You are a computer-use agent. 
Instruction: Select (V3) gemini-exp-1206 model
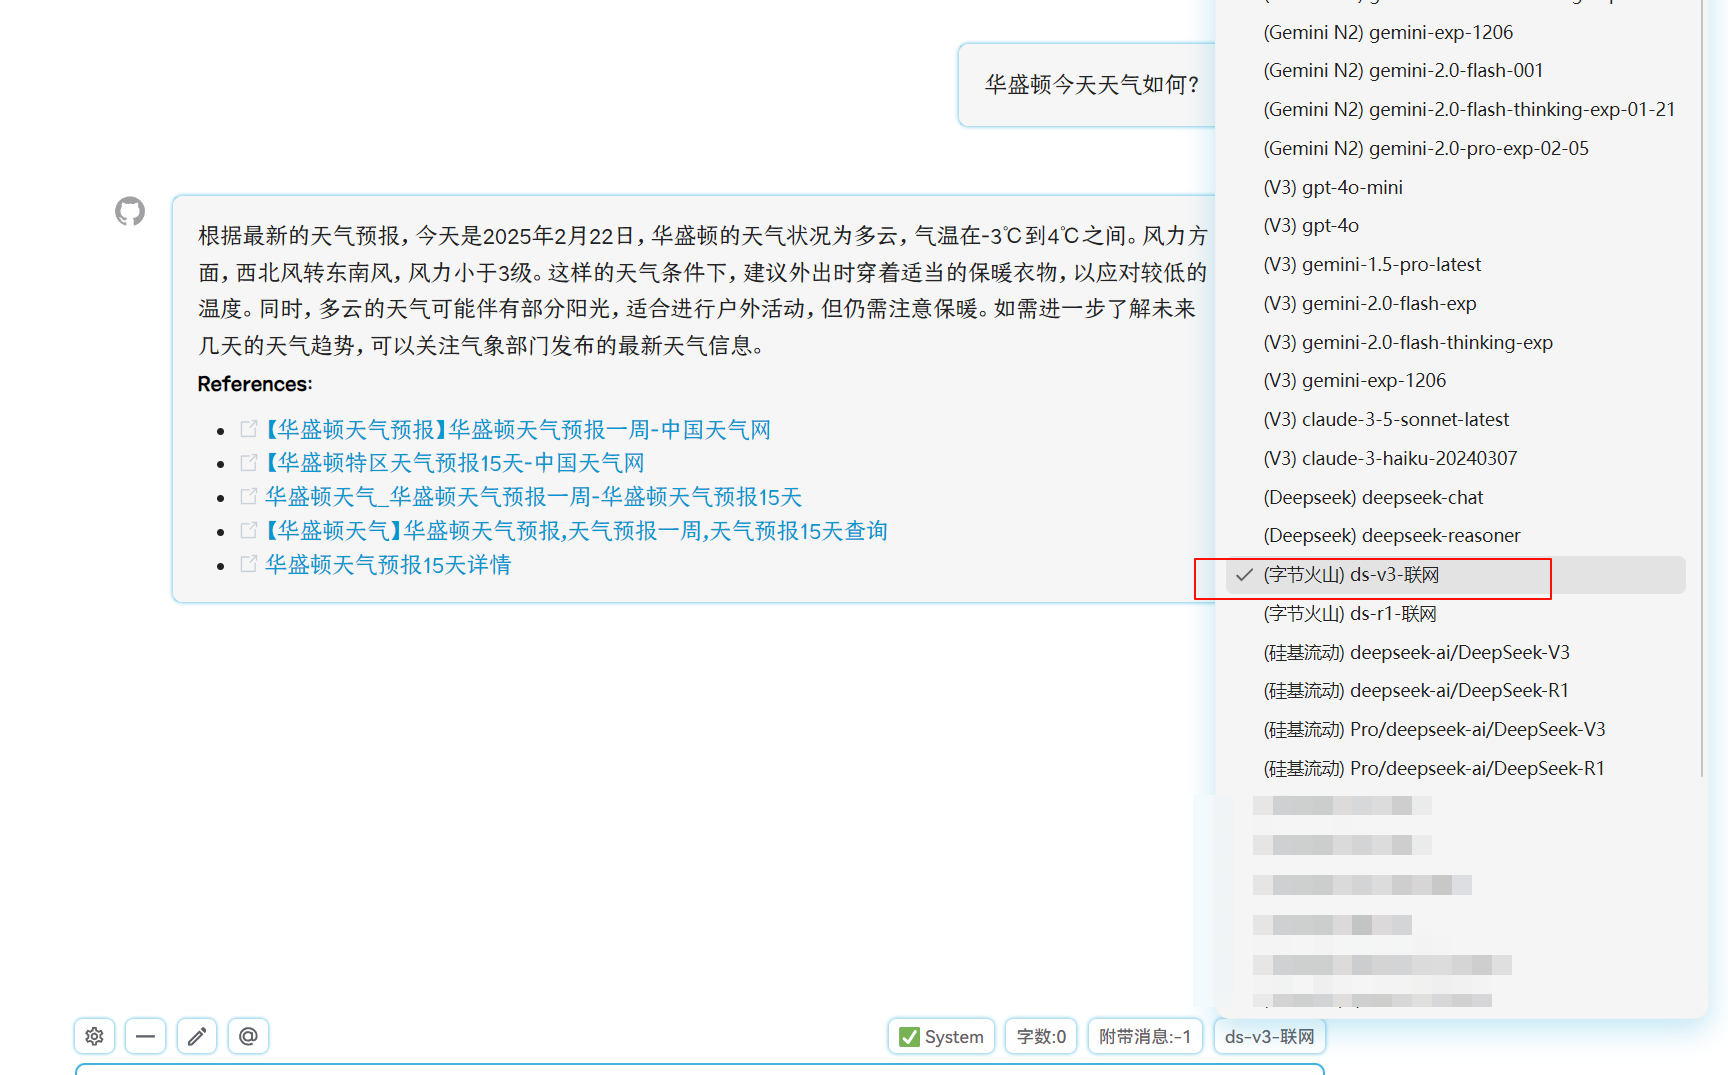tap(1456, 380)
